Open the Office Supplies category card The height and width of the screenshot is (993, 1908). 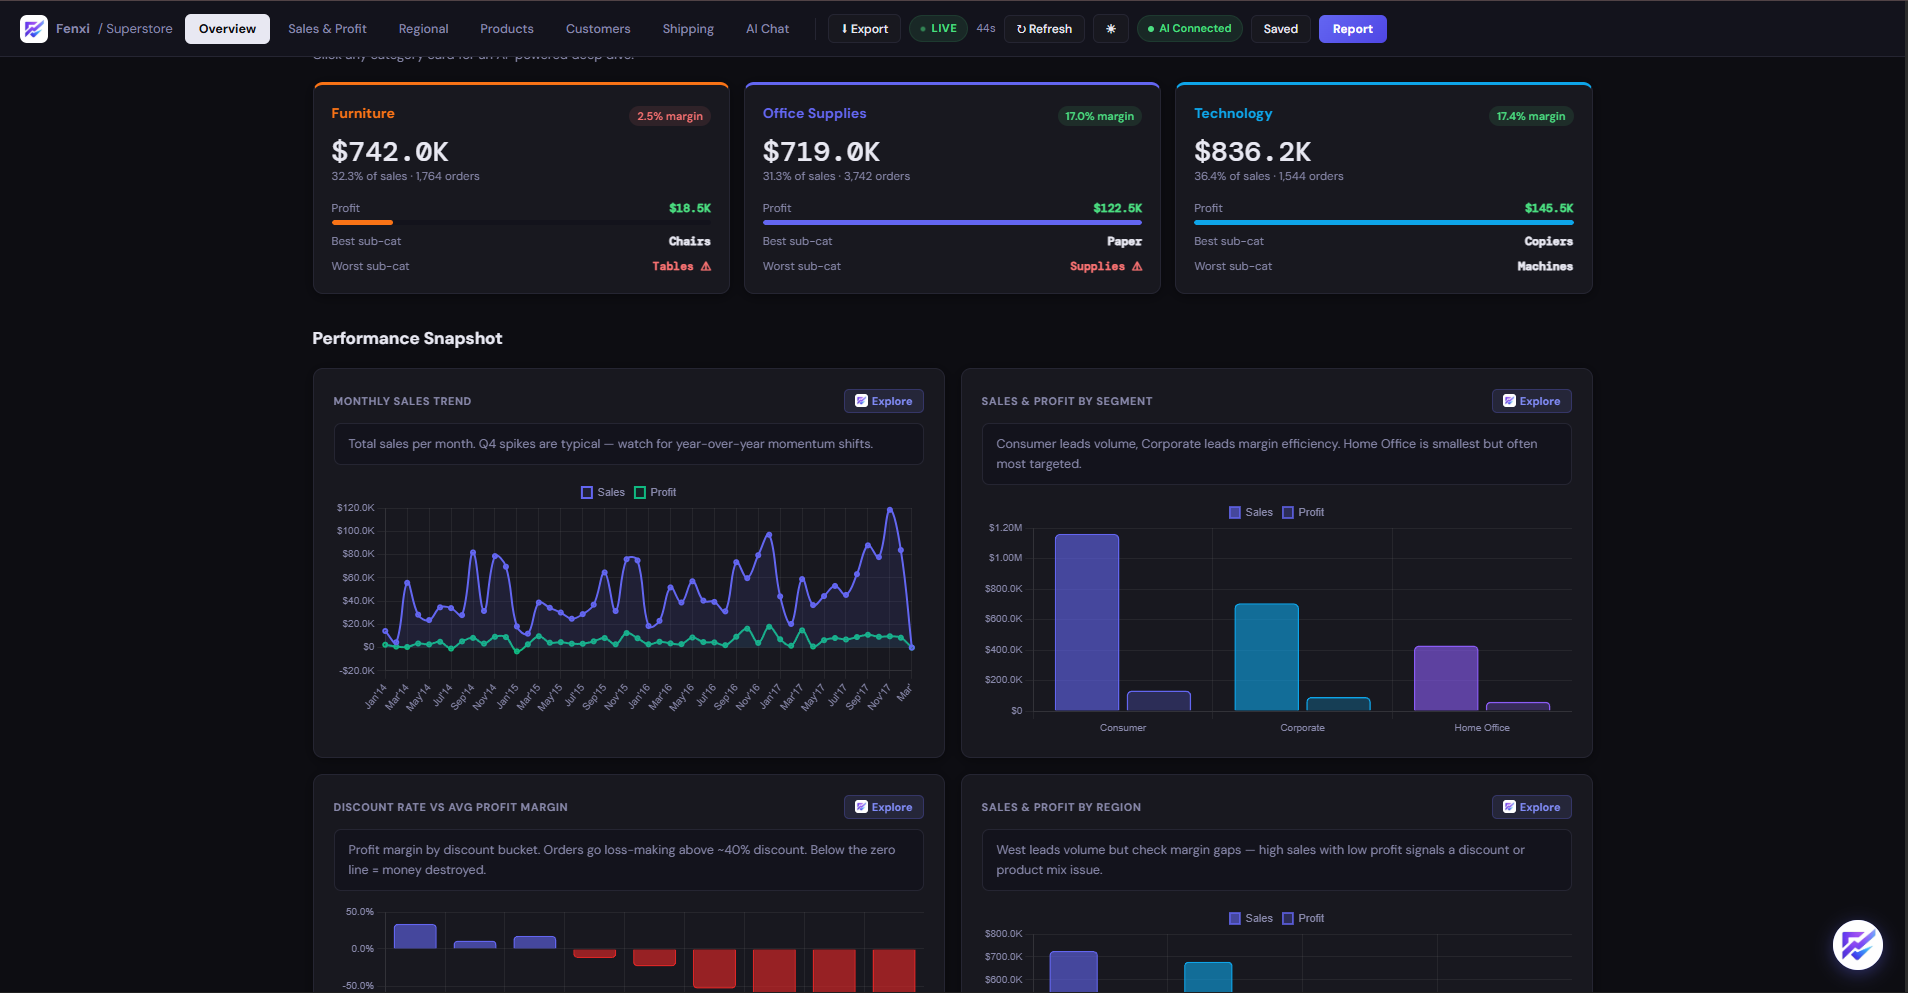tap(952, 188)
